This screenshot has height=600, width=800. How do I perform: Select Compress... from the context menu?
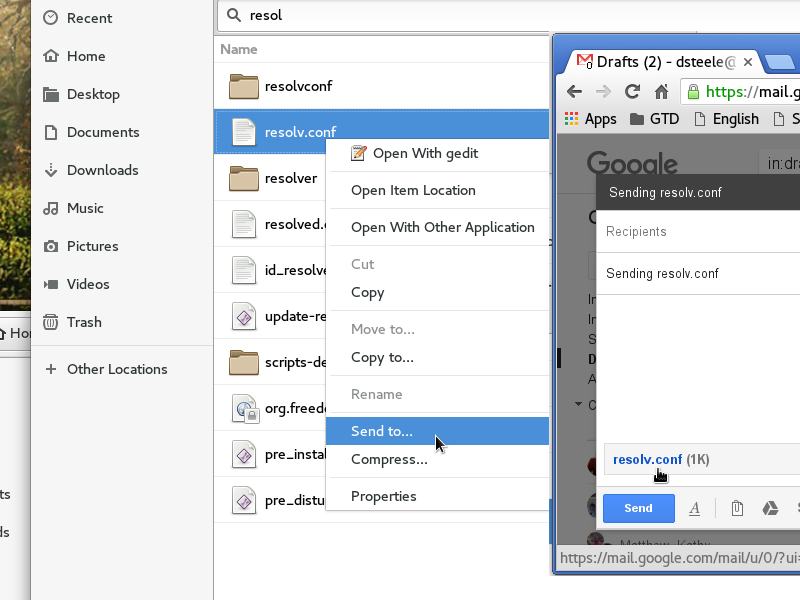(x=389, y=459)
